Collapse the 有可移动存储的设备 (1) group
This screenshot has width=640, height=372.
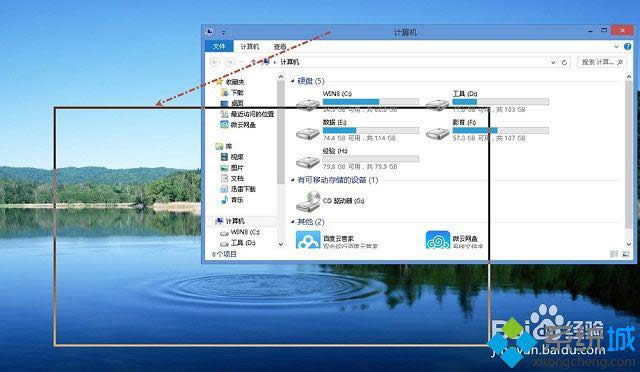293,180
